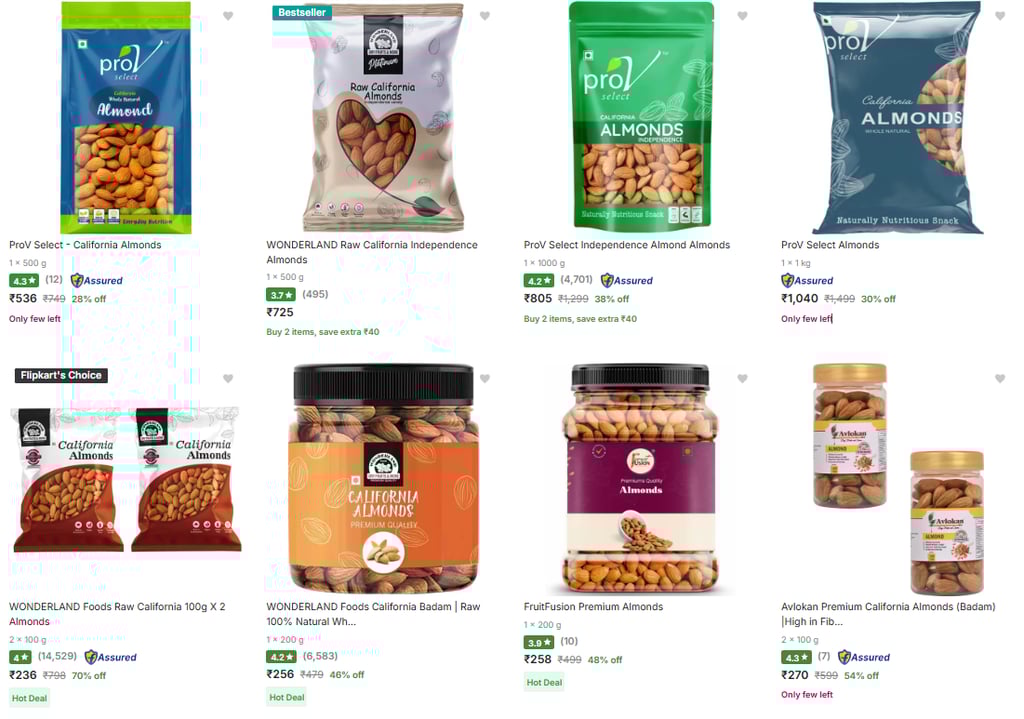Click wishlist heart for Avlokan Premium California Almonds

[x=999, y=378]
